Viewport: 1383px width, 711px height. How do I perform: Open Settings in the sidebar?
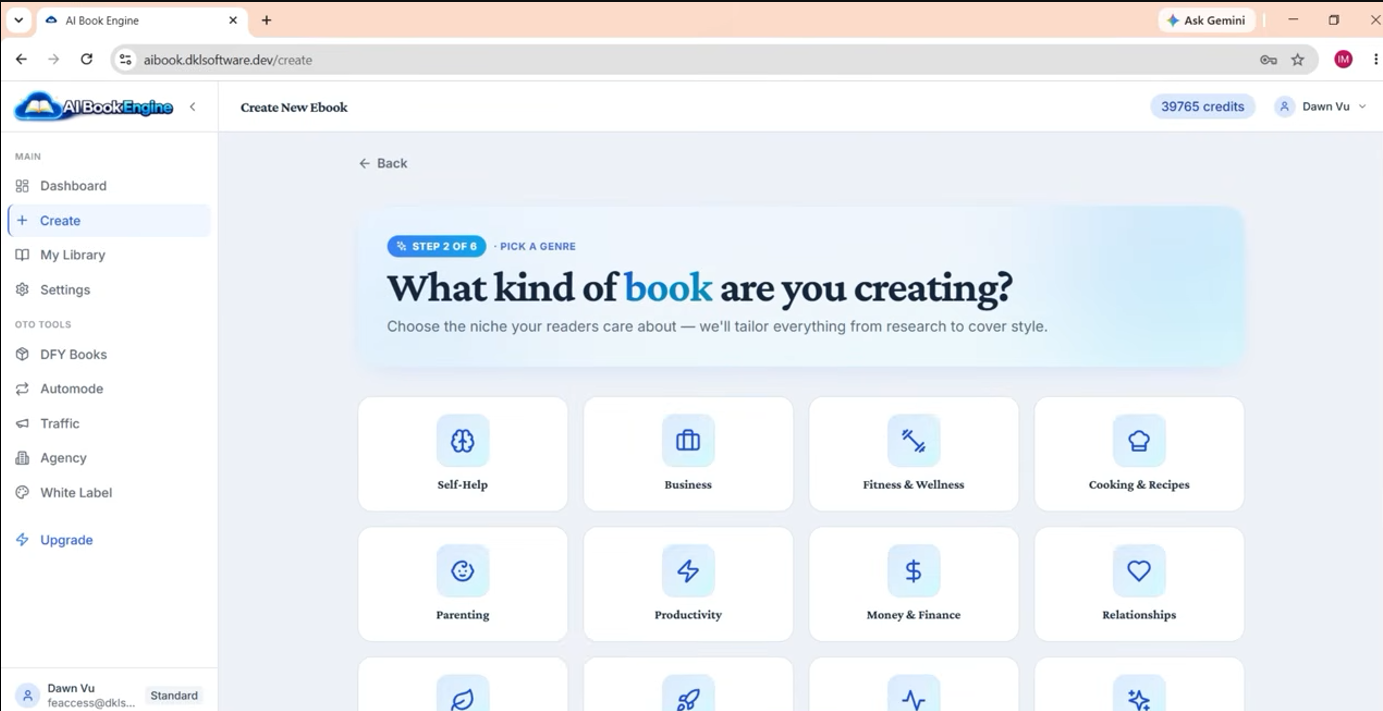pos(109,290)
